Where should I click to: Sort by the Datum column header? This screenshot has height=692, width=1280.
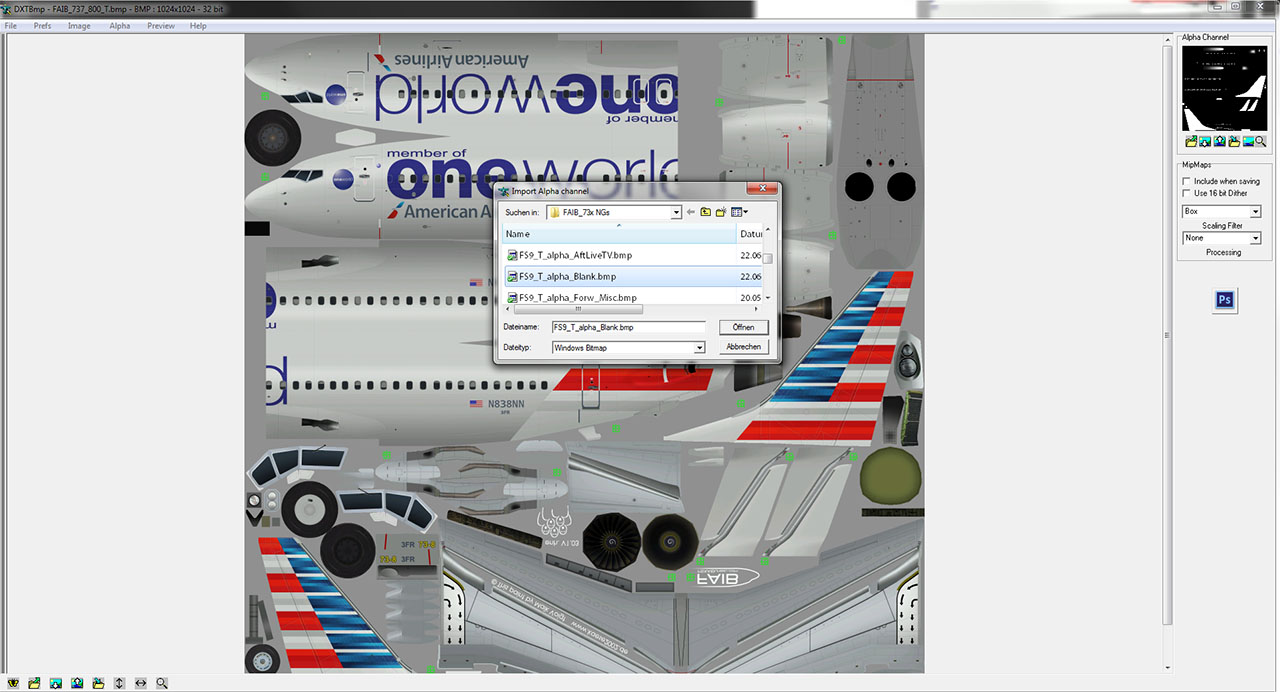point(750,233)
